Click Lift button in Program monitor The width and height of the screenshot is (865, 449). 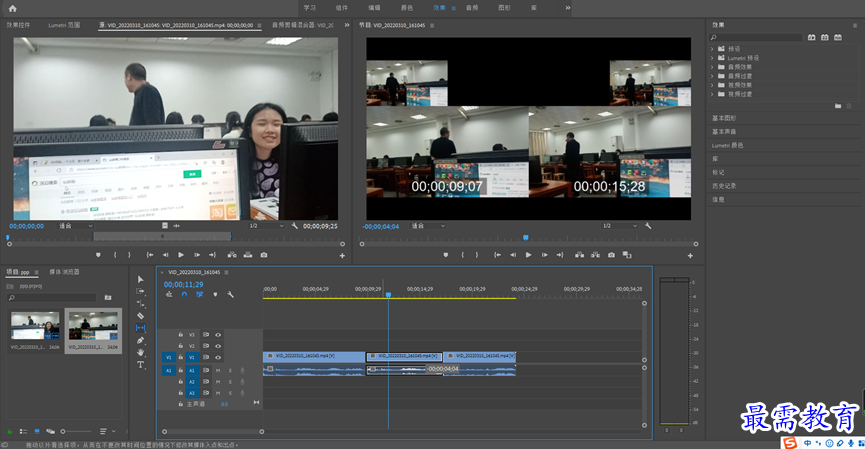tap(579, 255)
